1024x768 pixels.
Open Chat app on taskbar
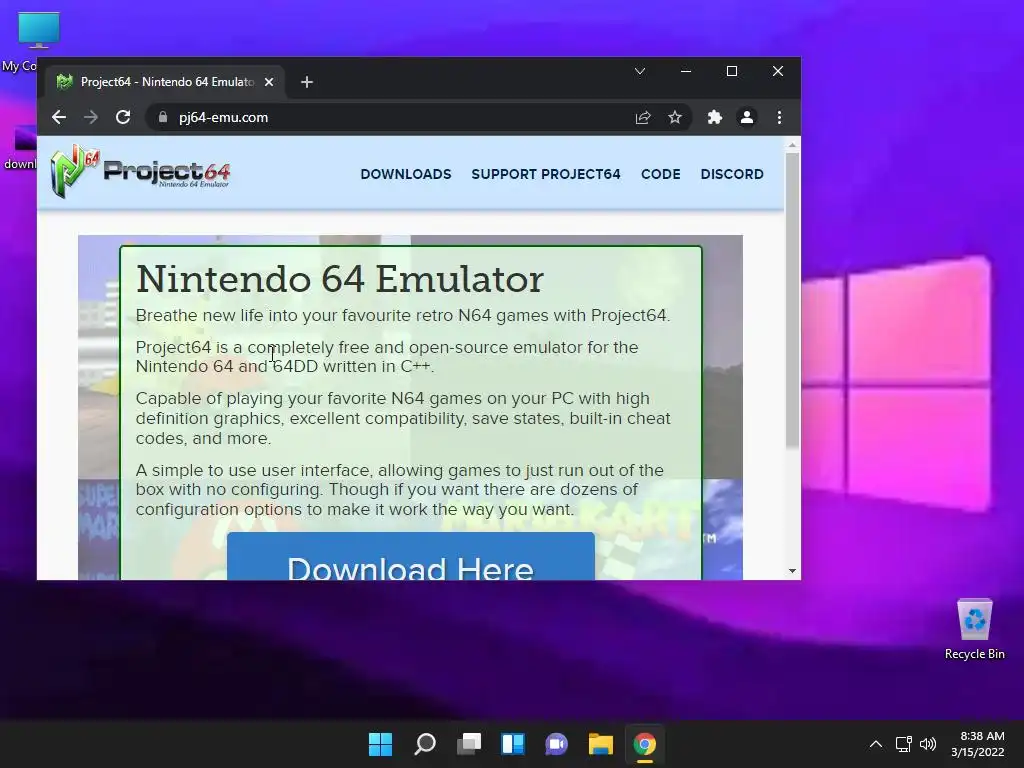(556, 744)
